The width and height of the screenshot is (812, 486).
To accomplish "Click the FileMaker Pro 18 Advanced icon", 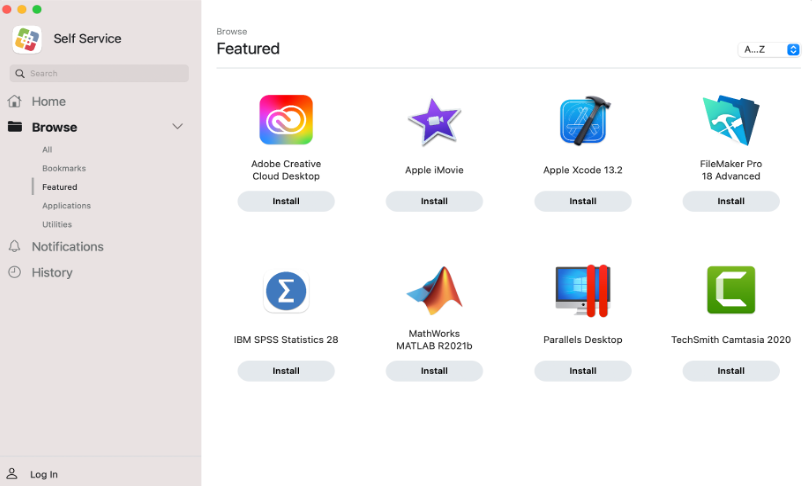I will pos(730,121).
